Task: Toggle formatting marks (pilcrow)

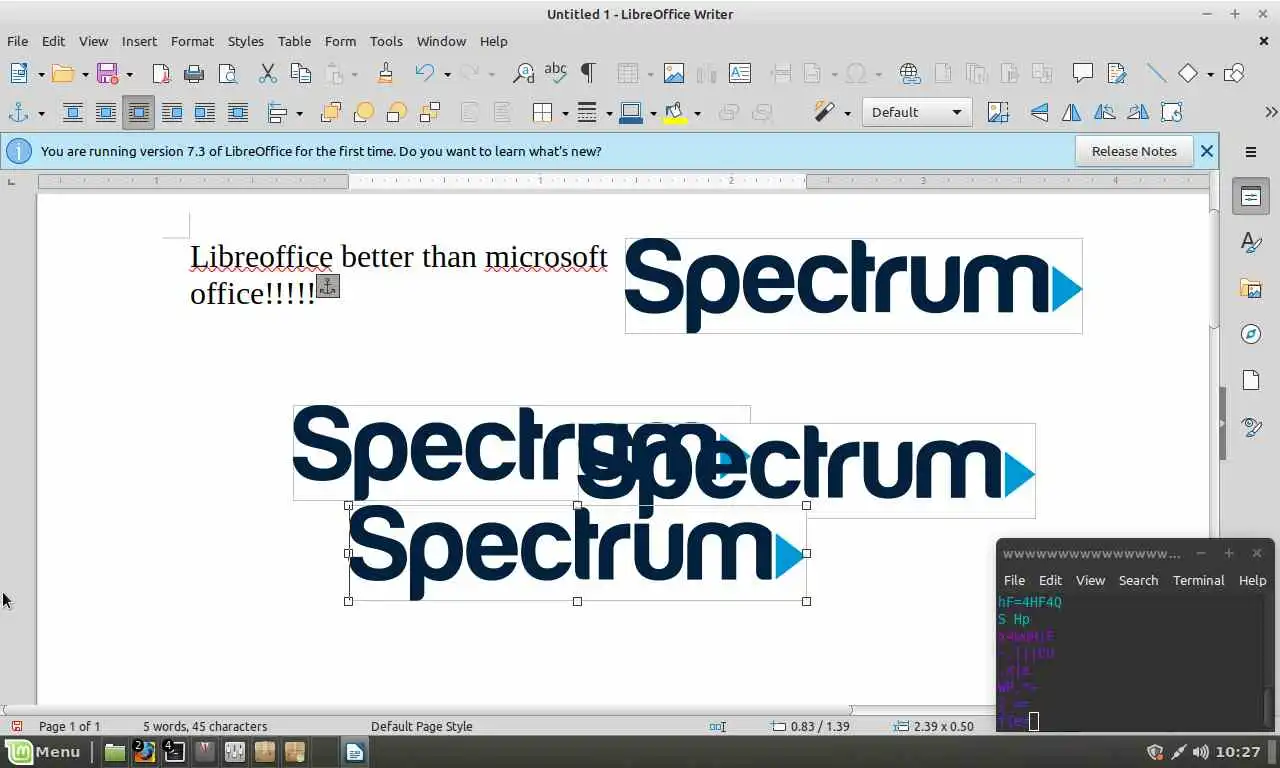Action: click(588, 73)
